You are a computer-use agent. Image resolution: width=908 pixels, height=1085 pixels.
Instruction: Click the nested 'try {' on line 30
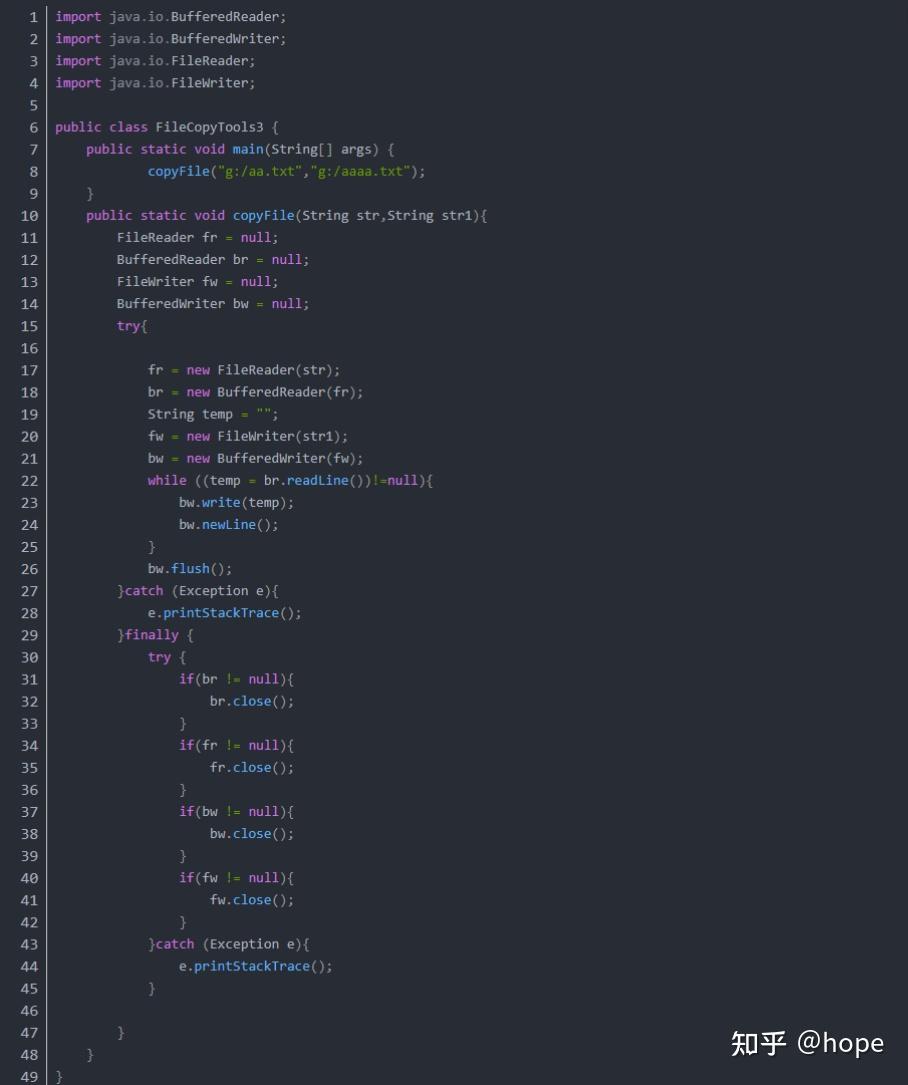pos(167,657)
